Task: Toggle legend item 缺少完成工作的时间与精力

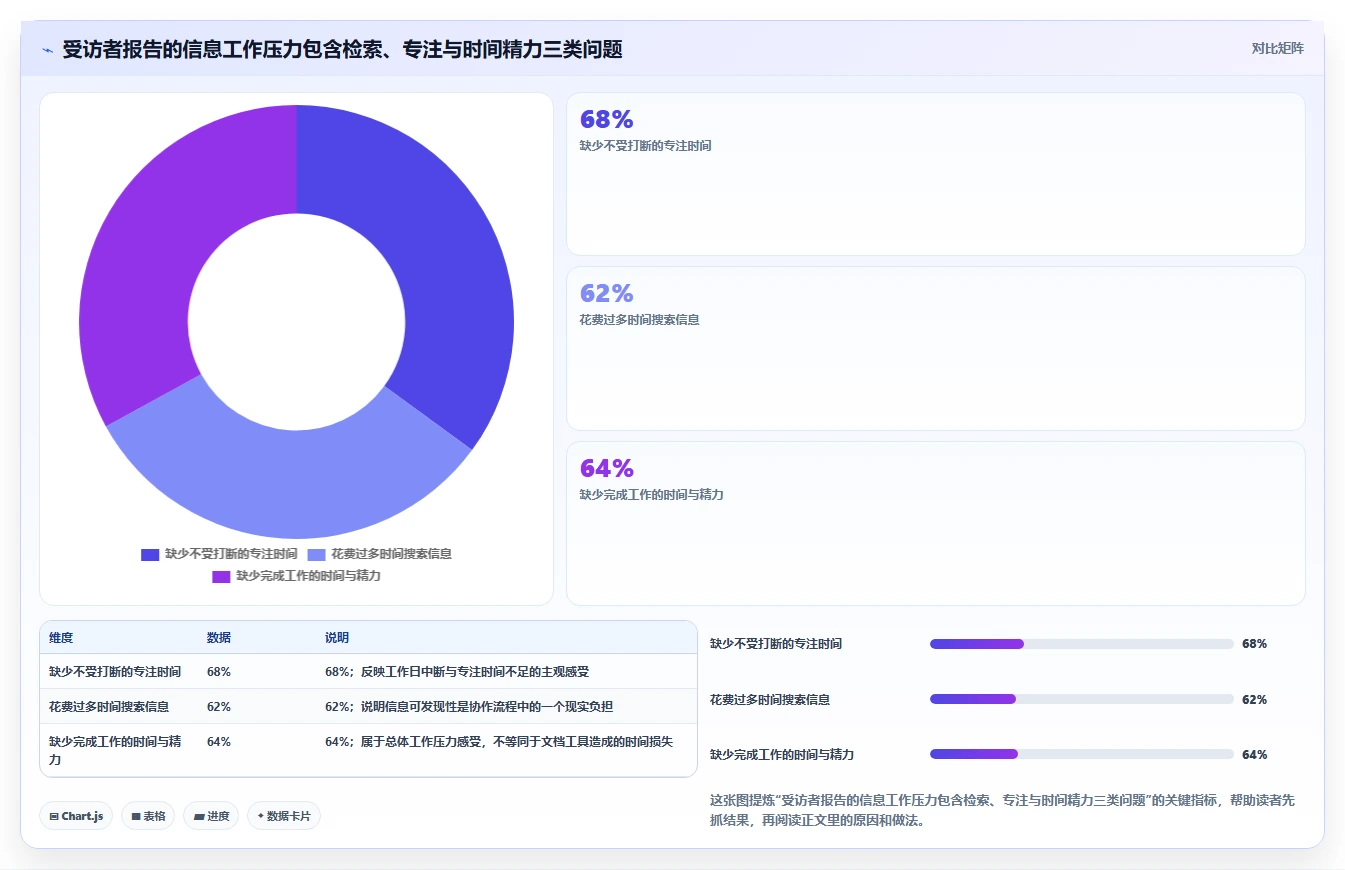Action: click(296, 576)
